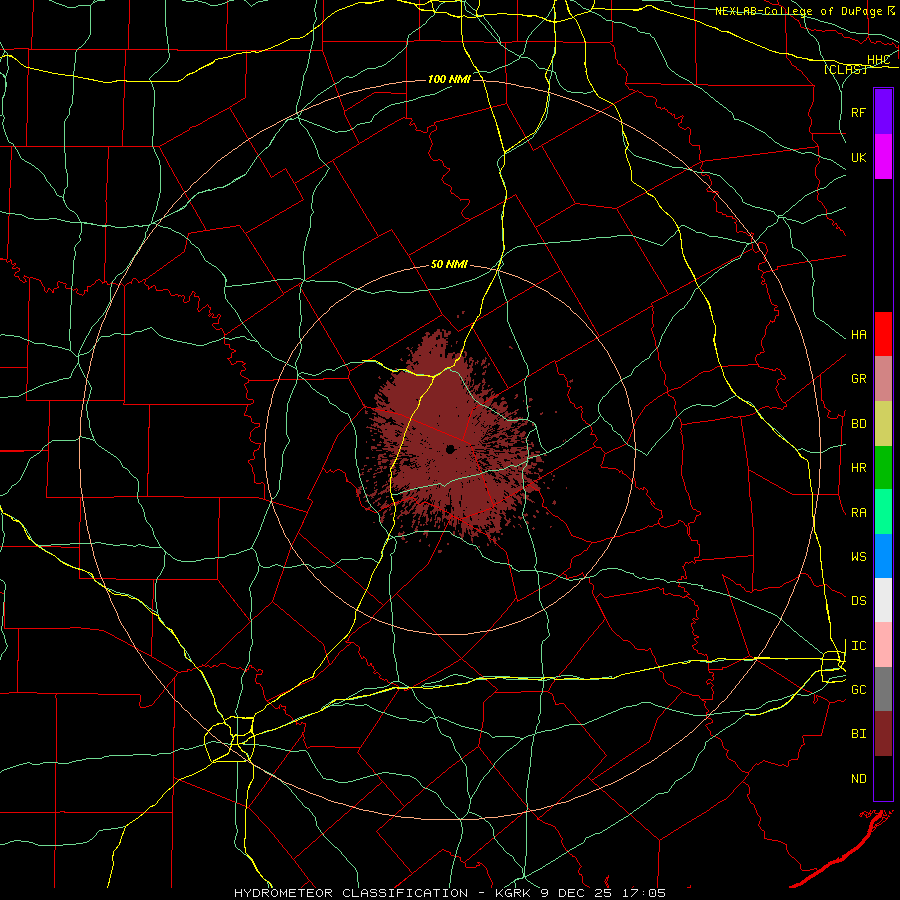Click the 100 NMI range ring label

point(449,79)
